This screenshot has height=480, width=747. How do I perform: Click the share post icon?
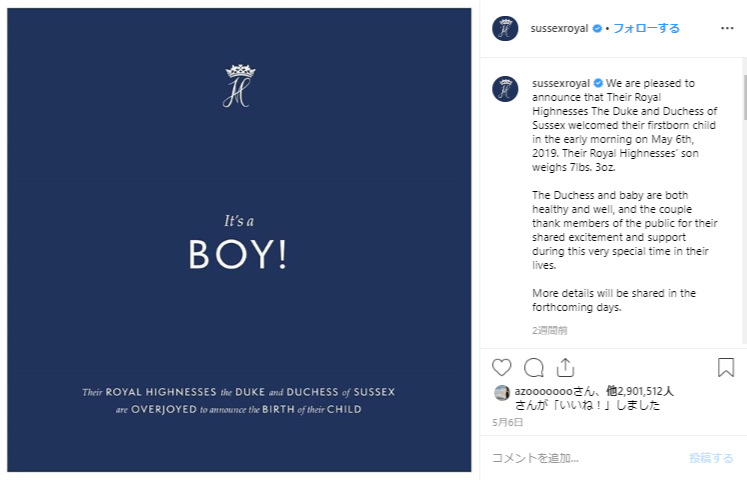[565, 367]
